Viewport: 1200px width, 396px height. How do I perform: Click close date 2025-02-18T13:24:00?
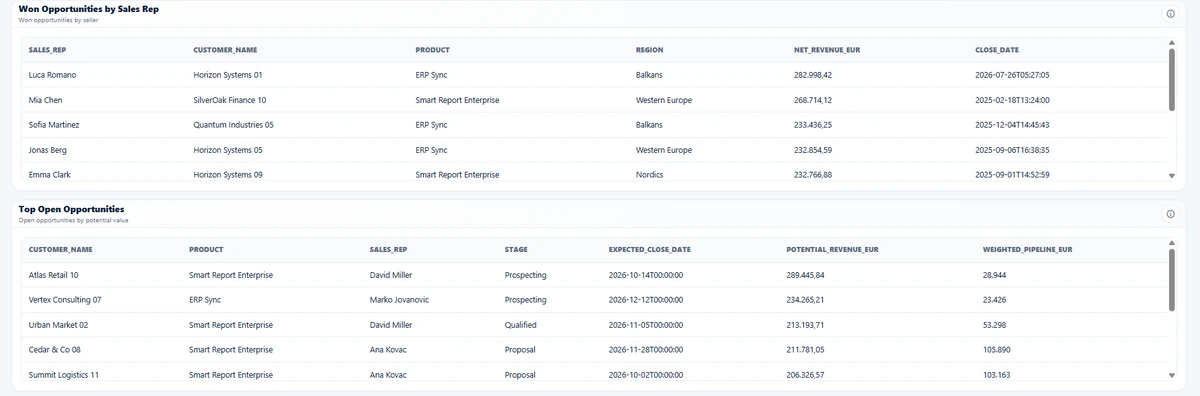coord(1012,100)
